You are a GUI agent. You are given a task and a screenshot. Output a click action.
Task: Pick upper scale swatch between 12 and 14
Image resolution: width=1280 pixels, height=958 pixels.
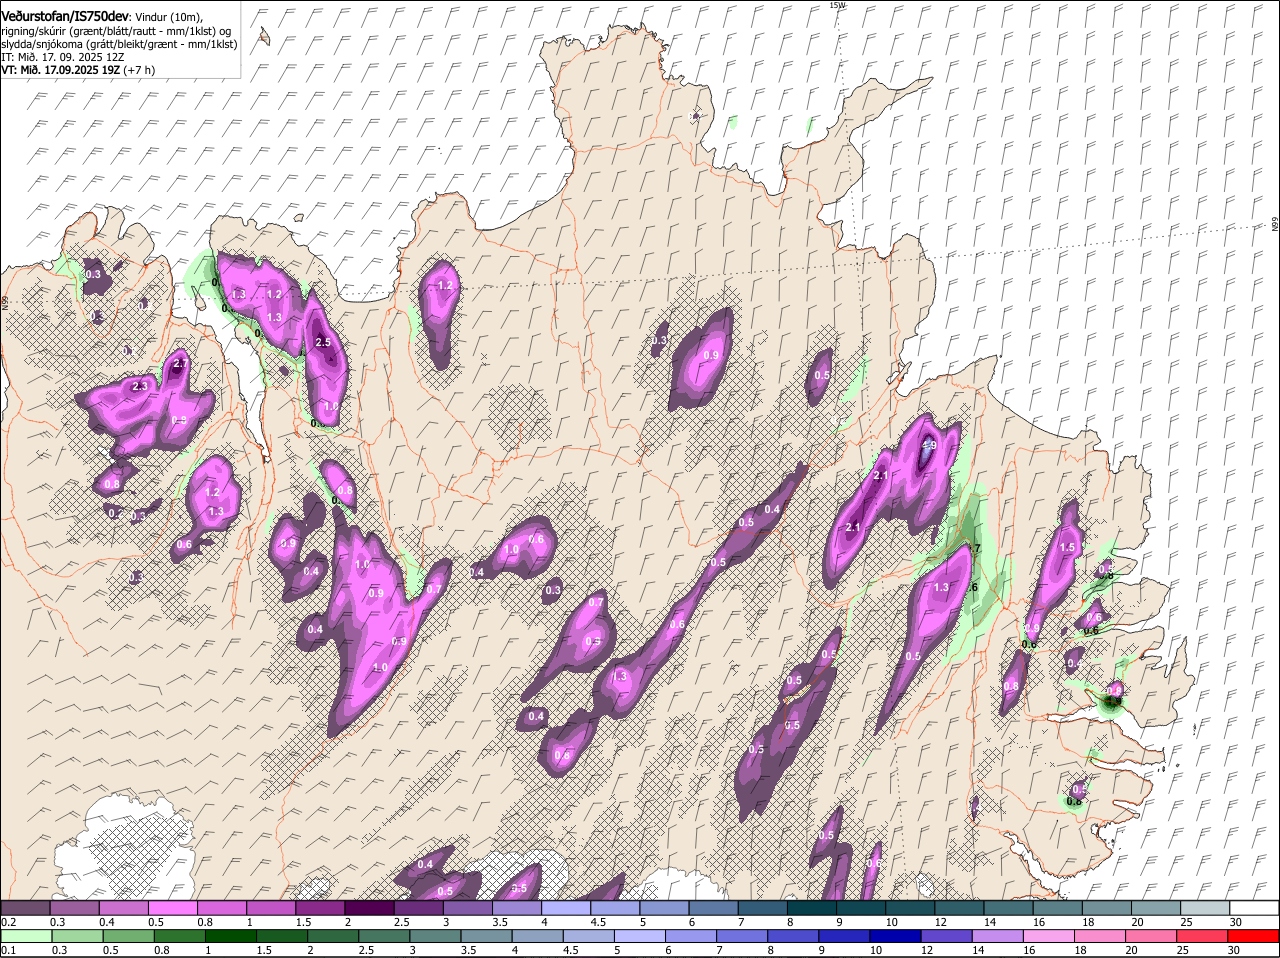pyautogui.click(x=959, y=908)
